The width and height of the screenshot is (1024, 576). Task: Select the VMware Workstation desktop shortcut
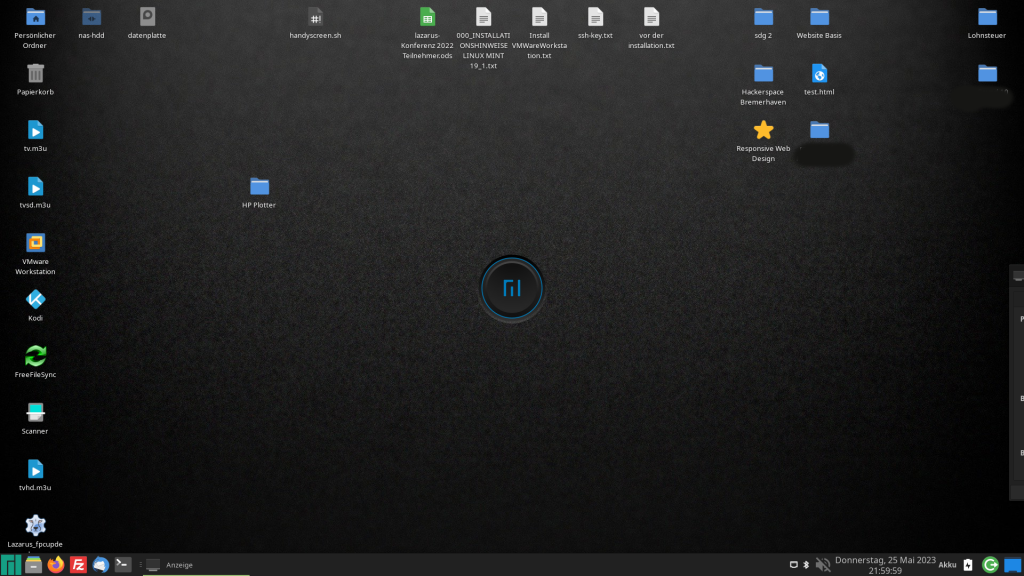coord(35,243)
